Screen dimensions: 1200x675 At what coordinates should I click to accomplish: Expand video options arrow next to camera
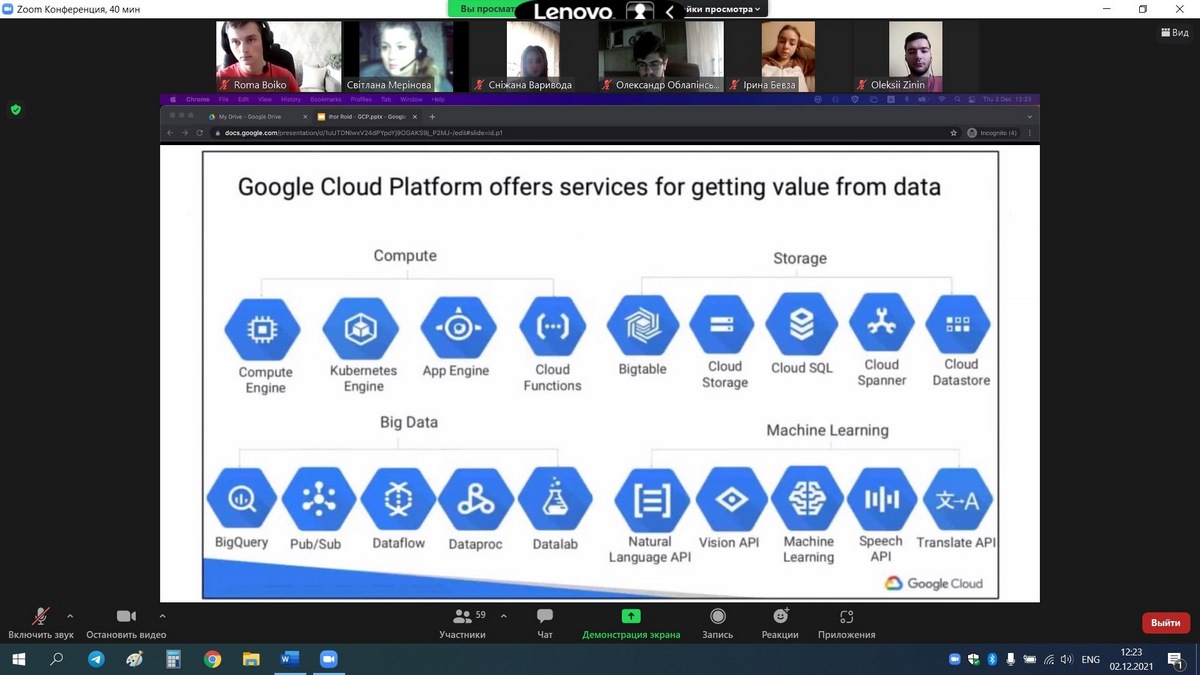163,616
